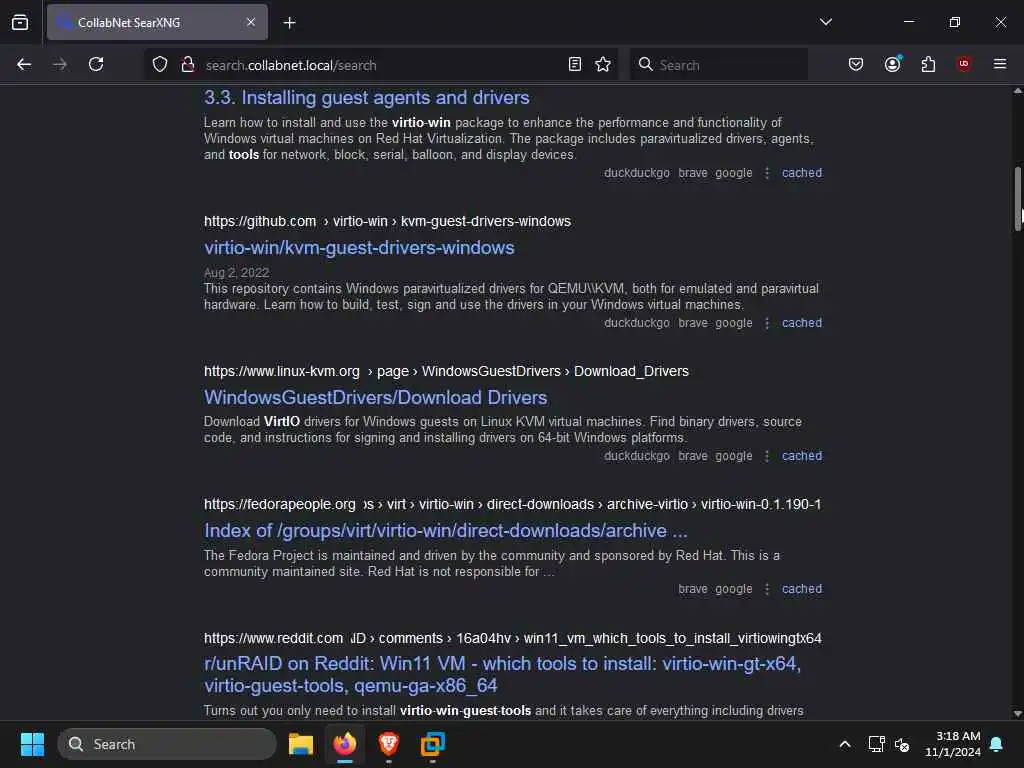Open File Explorer from the taskbar

click(301, 744)
